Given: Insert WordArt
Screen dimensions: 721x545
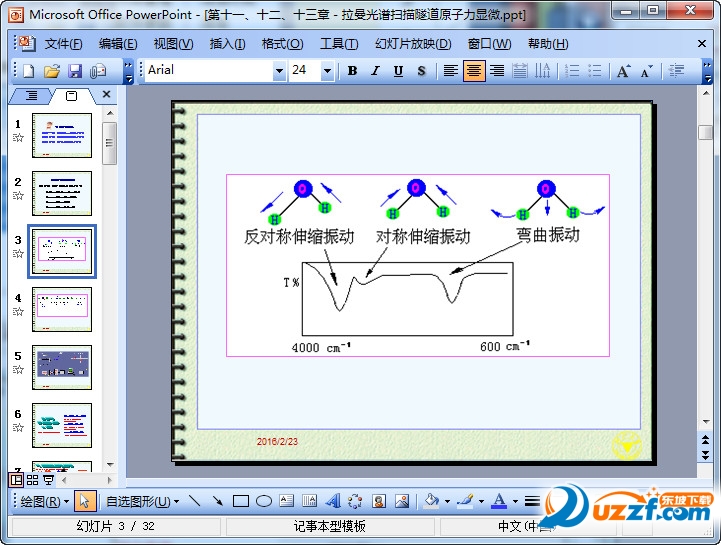Looking at the screenshot, I should (333, 501).
